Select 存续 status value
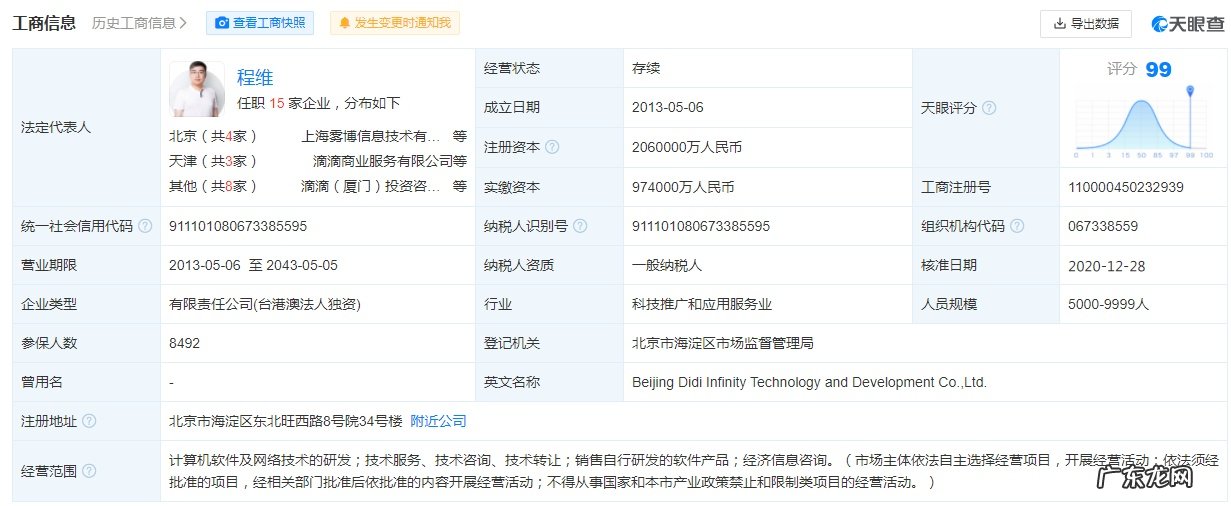 pyautogui.click(x=646, y=69)
